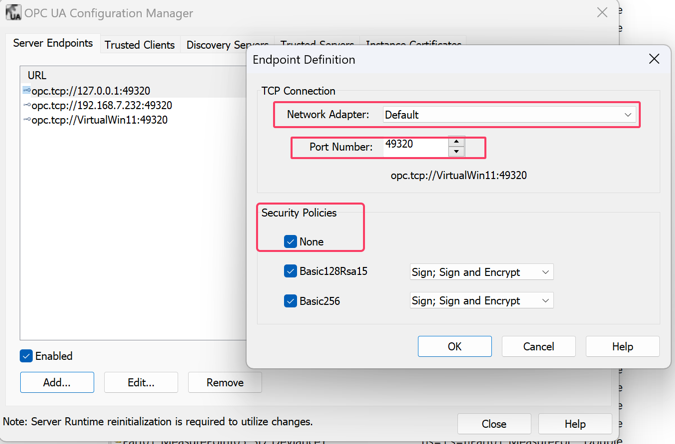675x444 pixels.
Task: Switch to the Trusted Clients tab
Action: pos(139,45)
